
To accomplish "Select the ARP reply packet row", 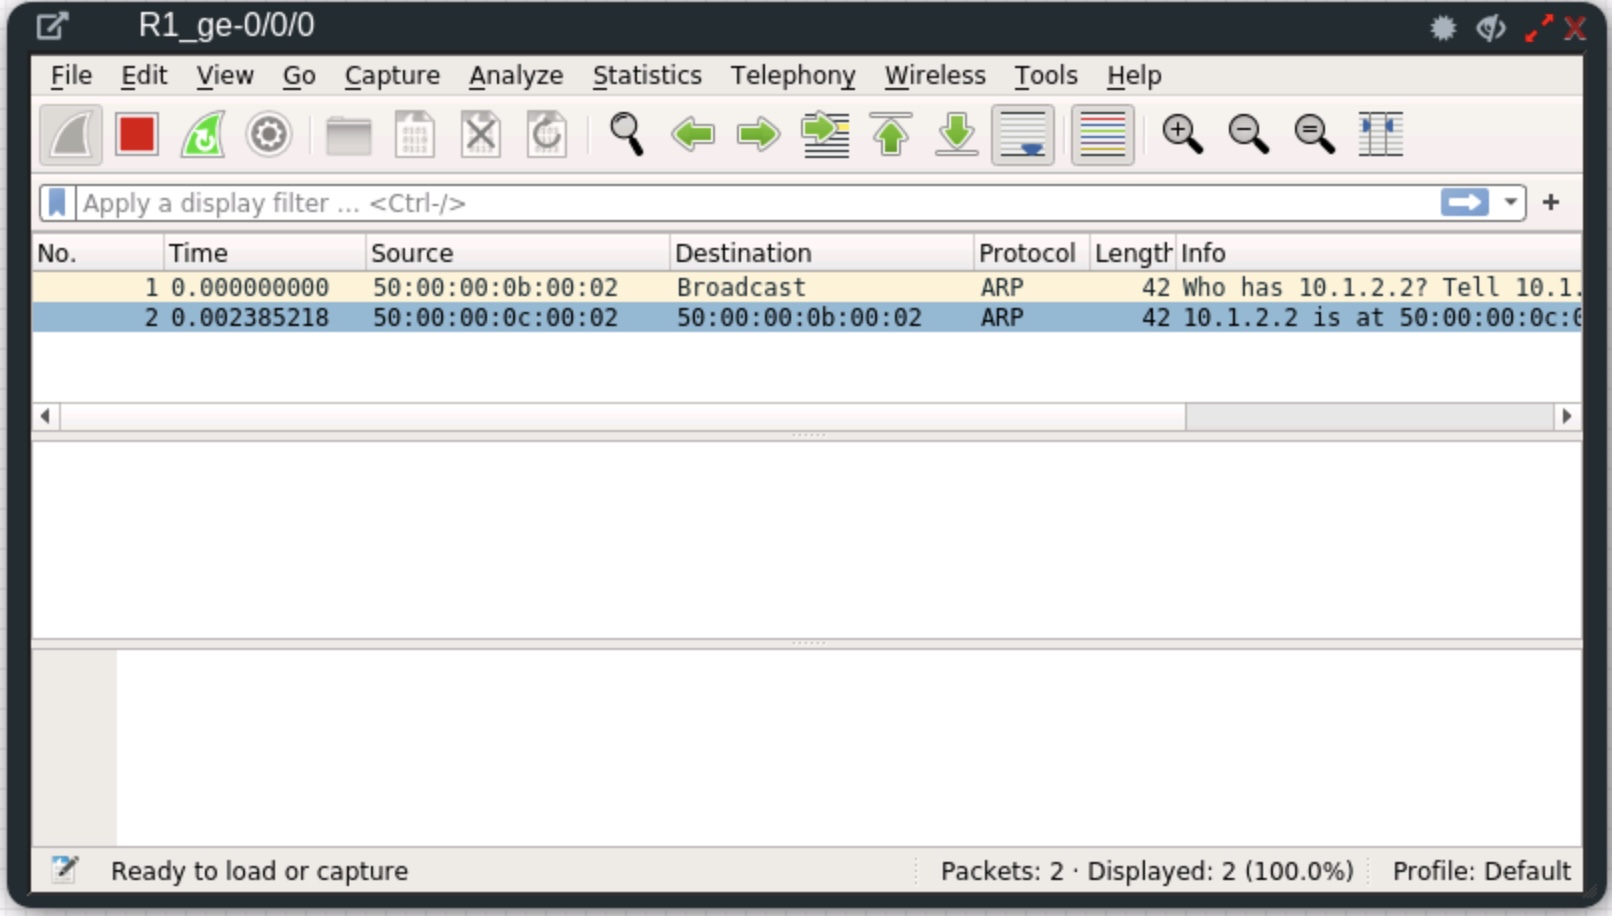I will 600,317.
